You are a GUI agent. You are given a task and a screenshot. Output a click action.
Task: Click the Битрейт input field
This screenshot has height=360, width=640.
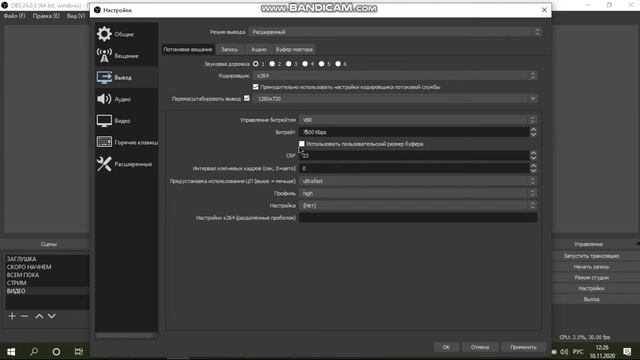414,132
